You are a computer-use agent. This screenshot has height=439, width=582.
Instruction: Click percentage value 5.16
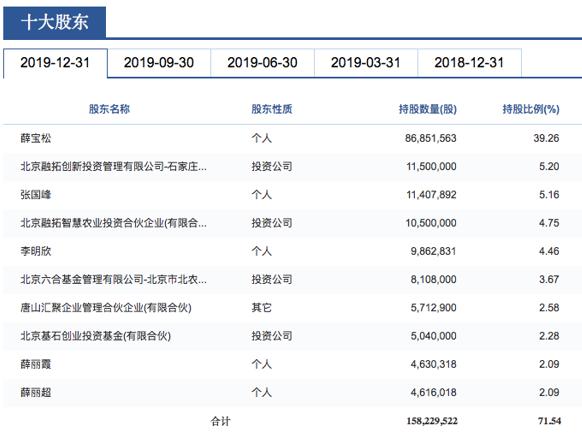click(549, 195)
